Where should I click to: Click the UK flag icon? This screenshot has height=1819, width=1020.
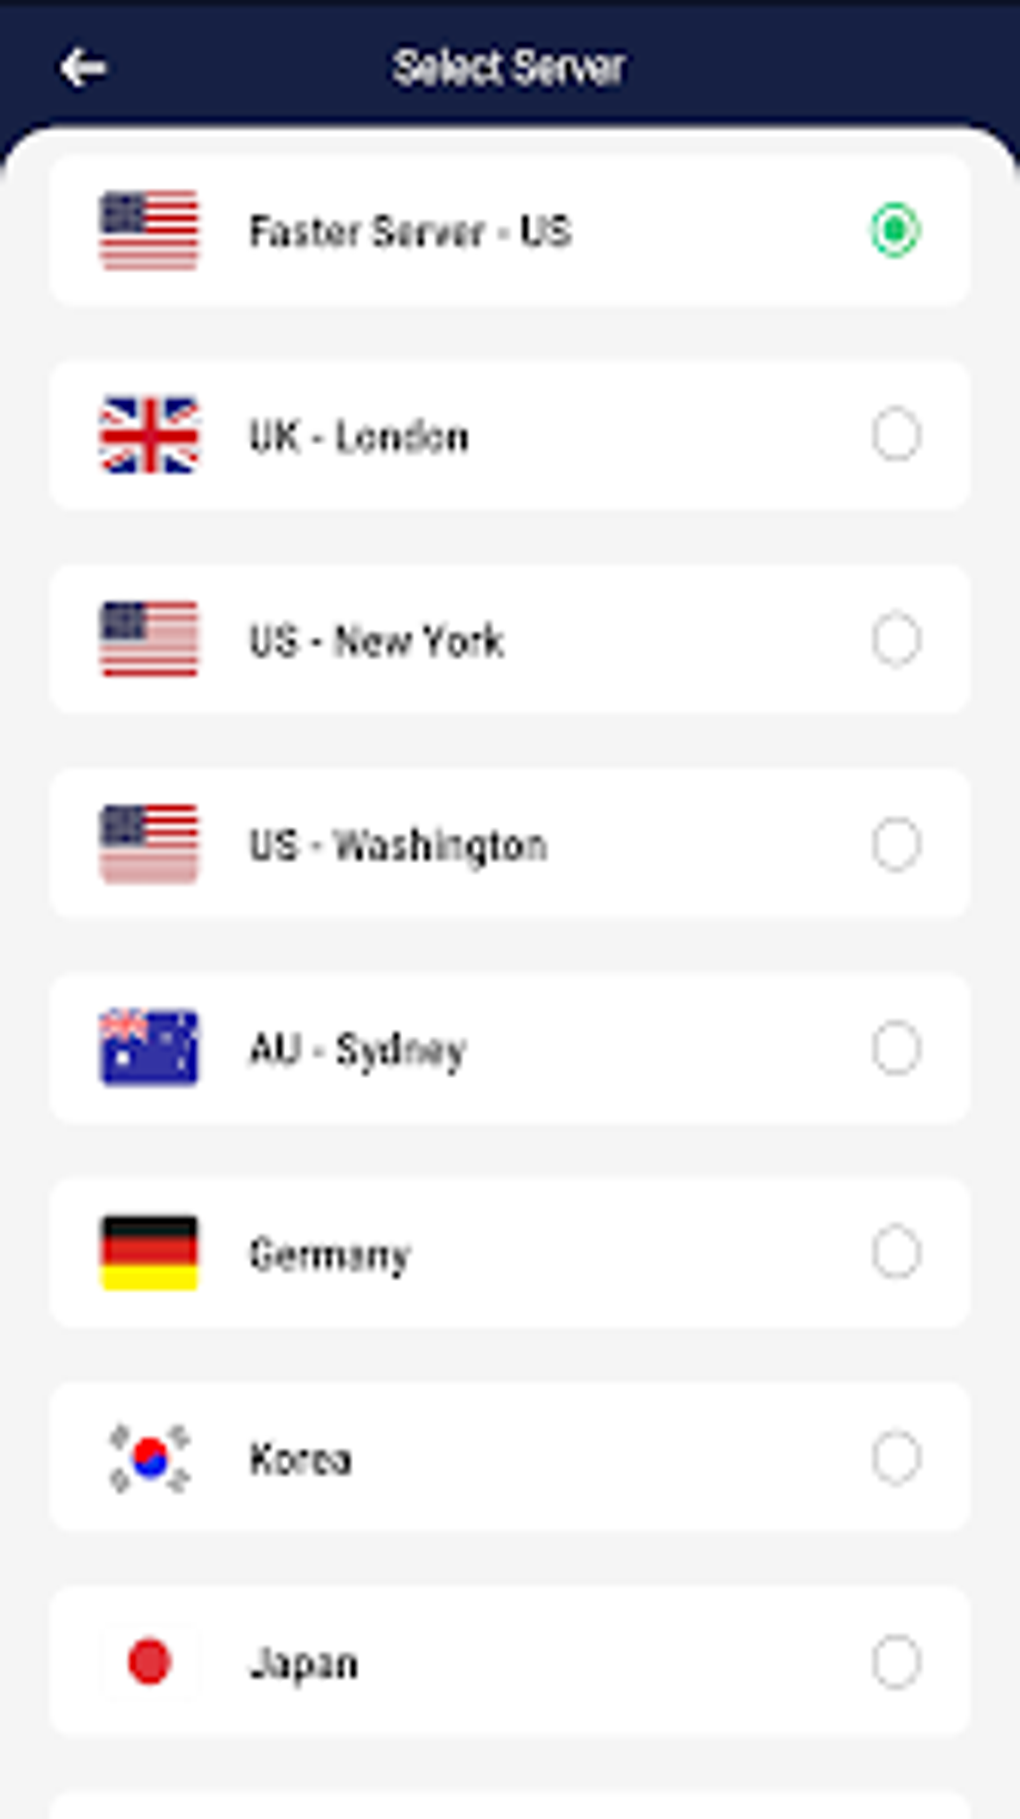pyautogui.click(x=149, y=436)
